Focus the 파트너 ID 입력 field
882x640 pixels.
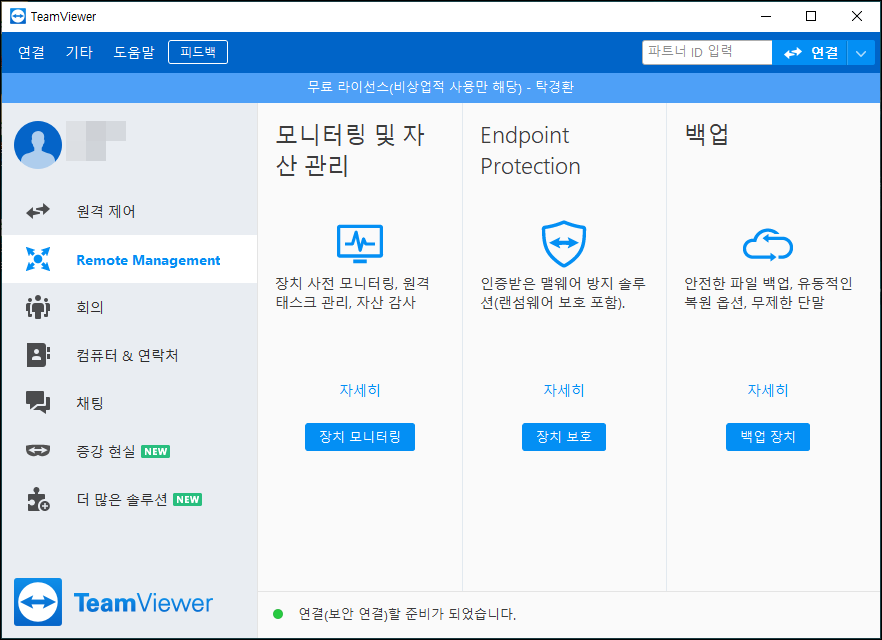(707, 52)
